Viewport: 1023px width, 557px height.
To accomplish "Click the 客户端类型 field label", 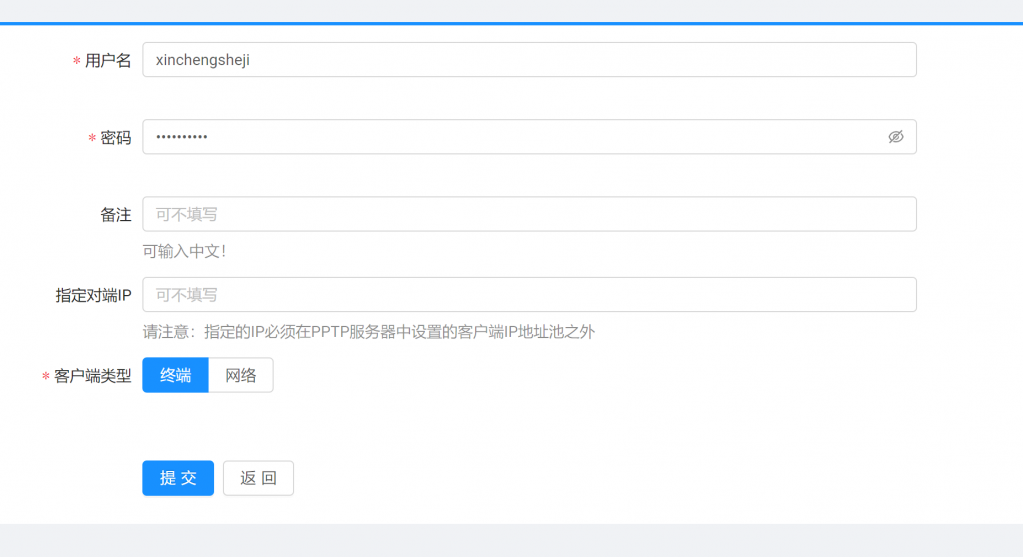I will click(x=93, y=376).
